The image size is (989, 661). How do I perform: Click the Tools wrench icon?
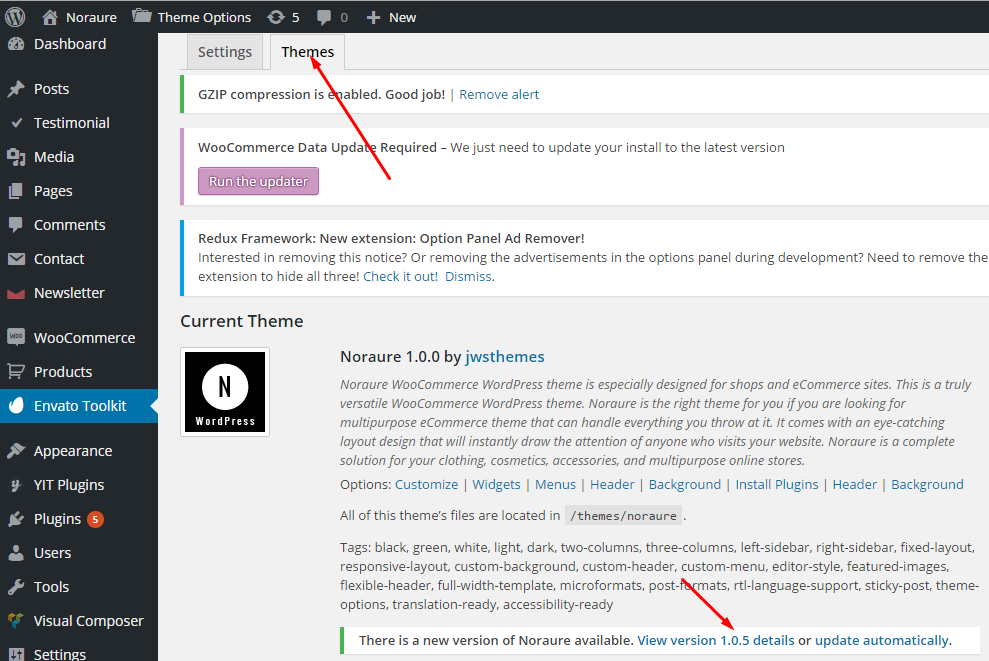16,587
